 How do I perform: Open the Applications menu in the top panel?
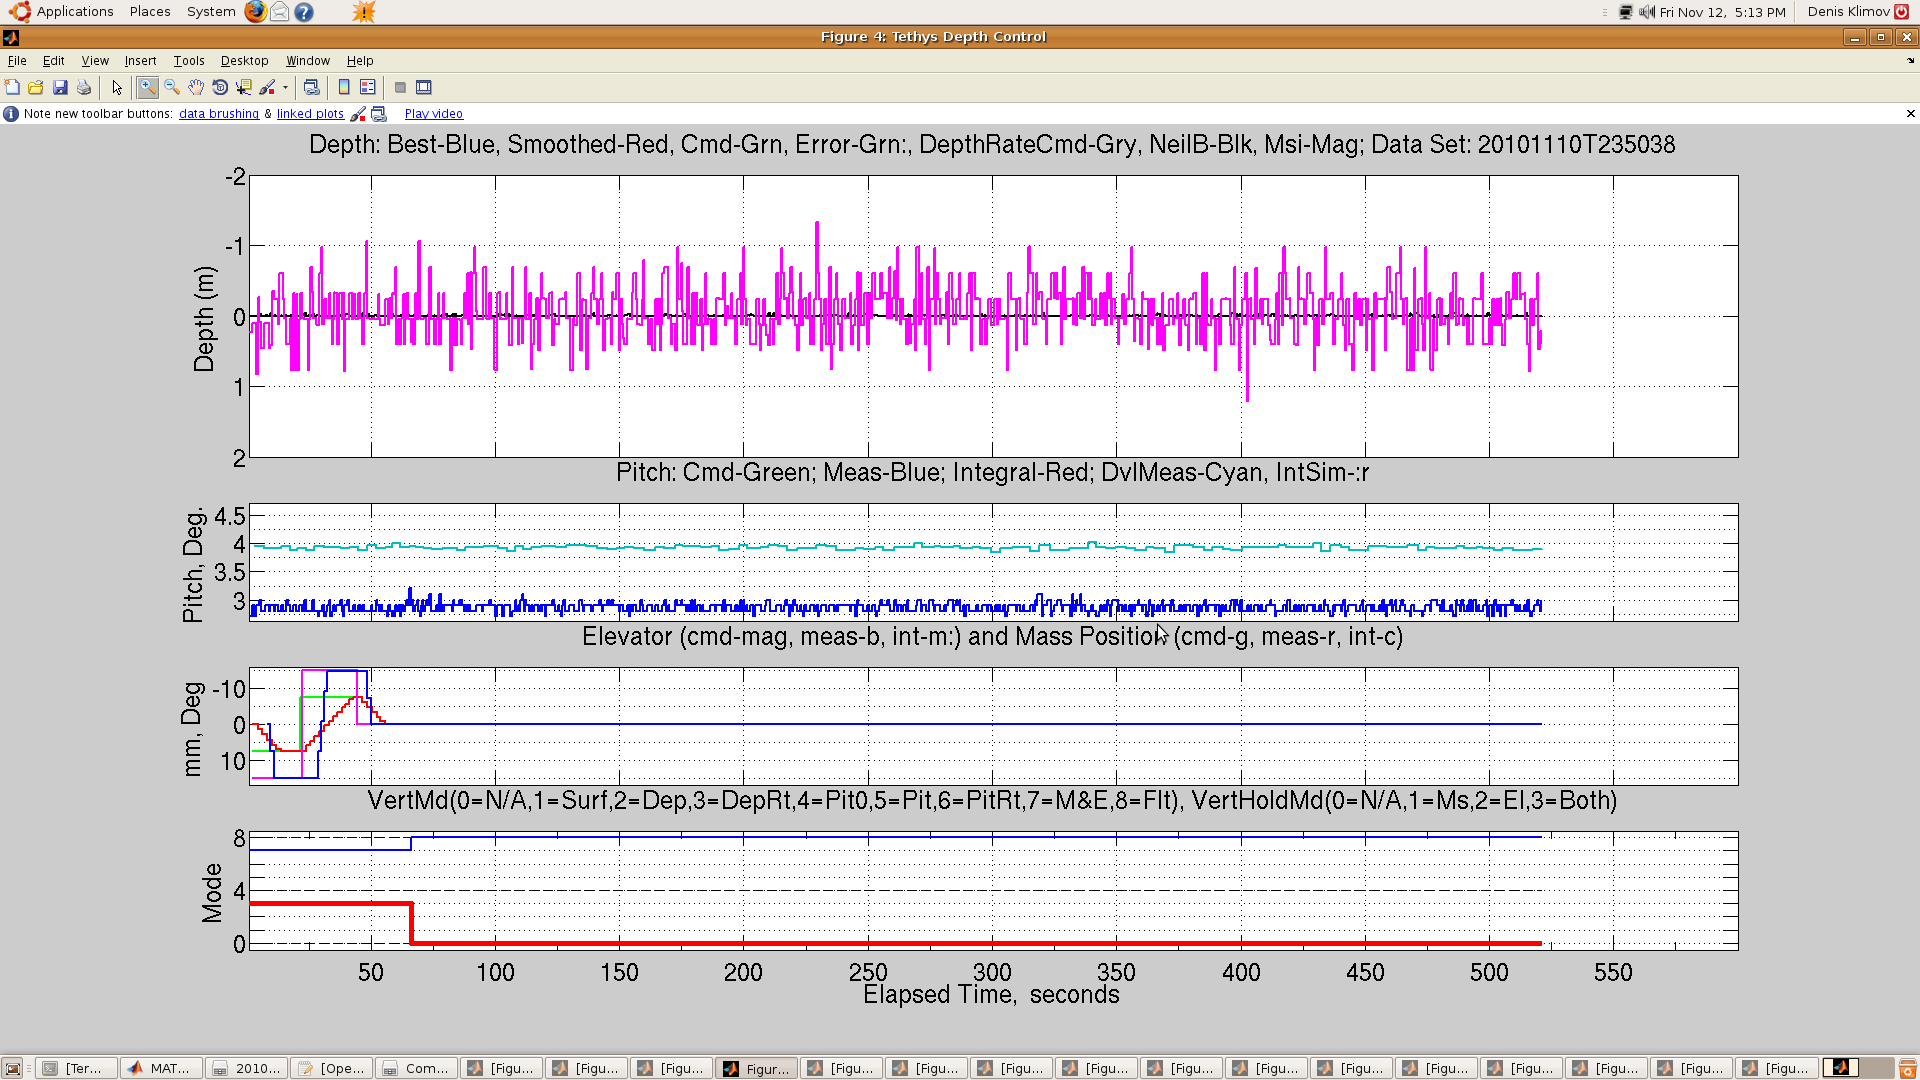62,12
